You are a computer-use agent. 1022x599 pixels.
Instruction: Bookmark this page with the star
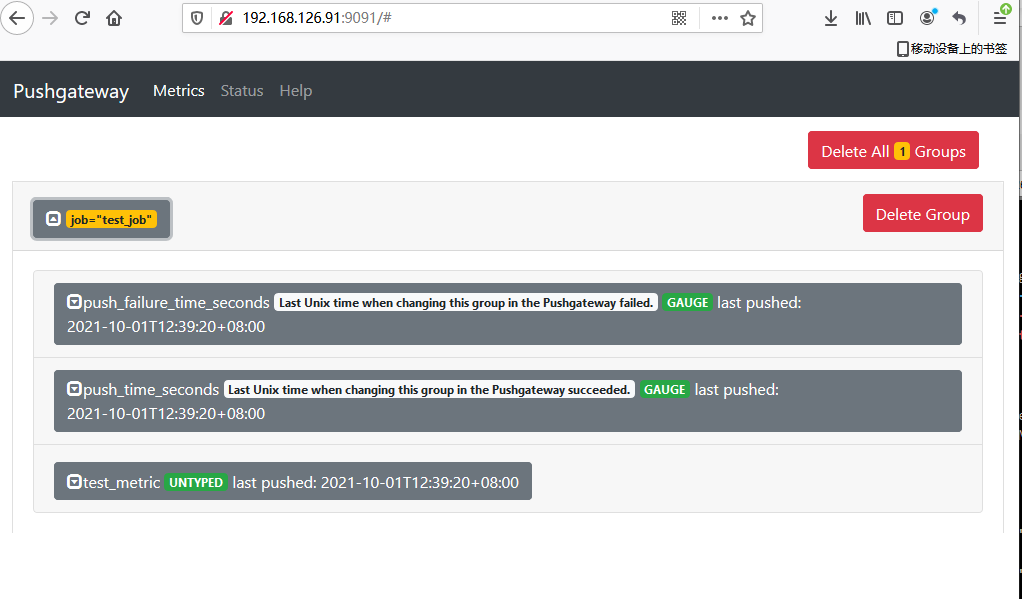pos(748,18)
